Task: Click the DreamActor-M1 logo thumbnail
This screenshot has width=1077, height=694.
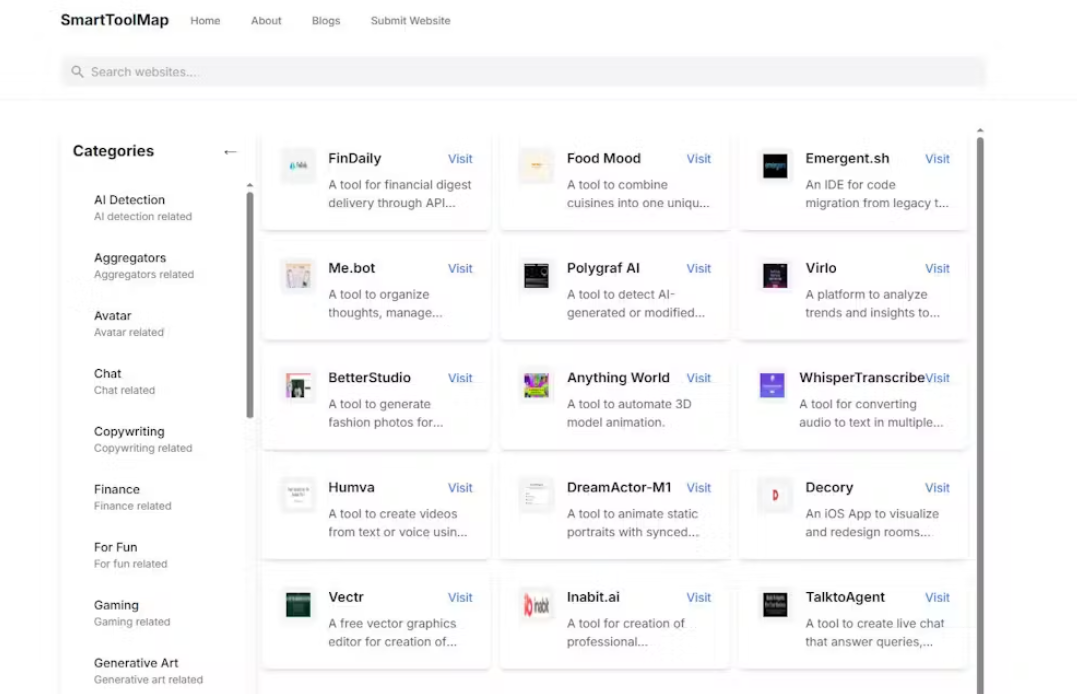Action: 536,495
